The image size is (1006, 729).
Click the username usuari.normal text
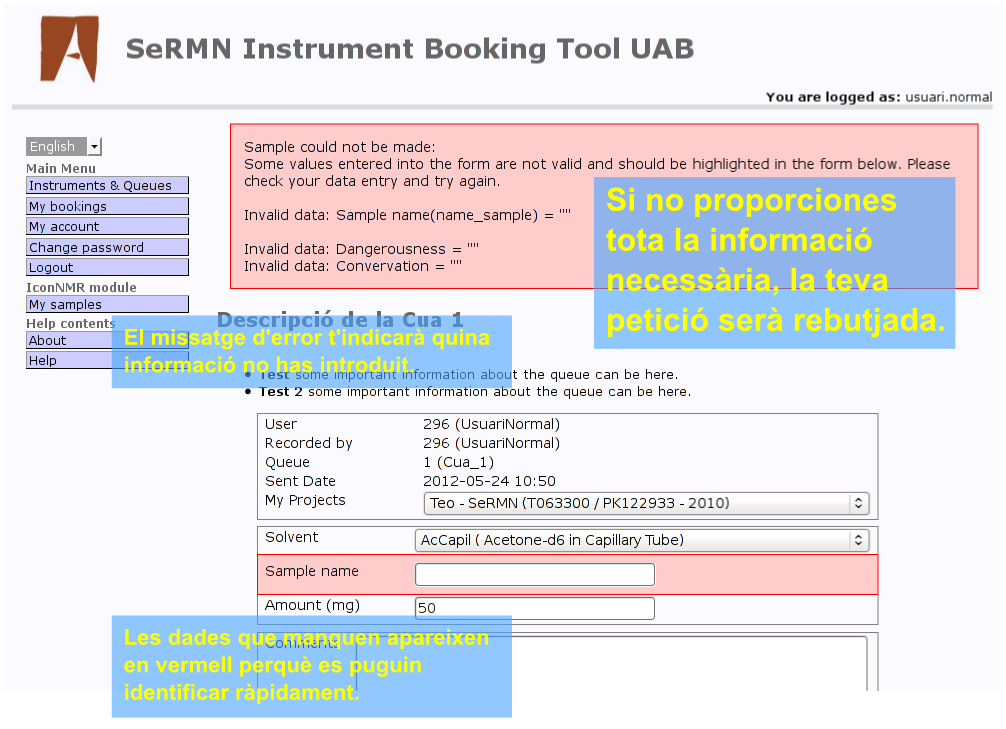(x=948, y=97)
